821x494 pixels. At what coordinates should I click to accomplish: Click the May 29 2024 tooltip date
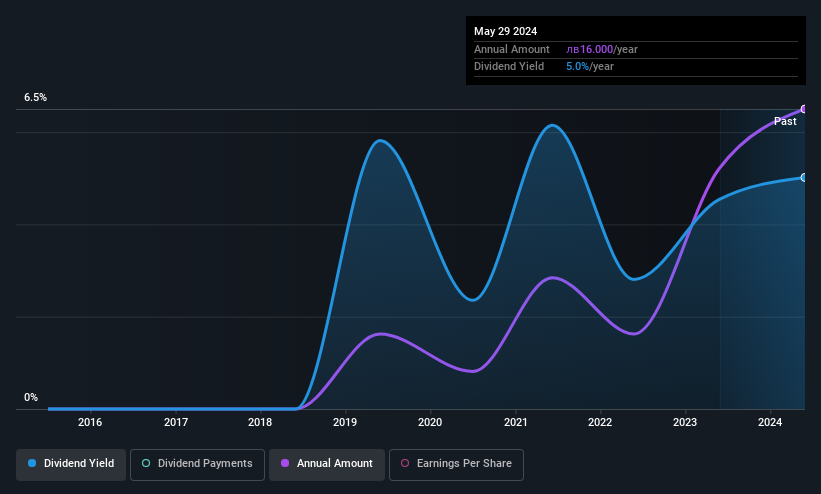click(505, 31)
